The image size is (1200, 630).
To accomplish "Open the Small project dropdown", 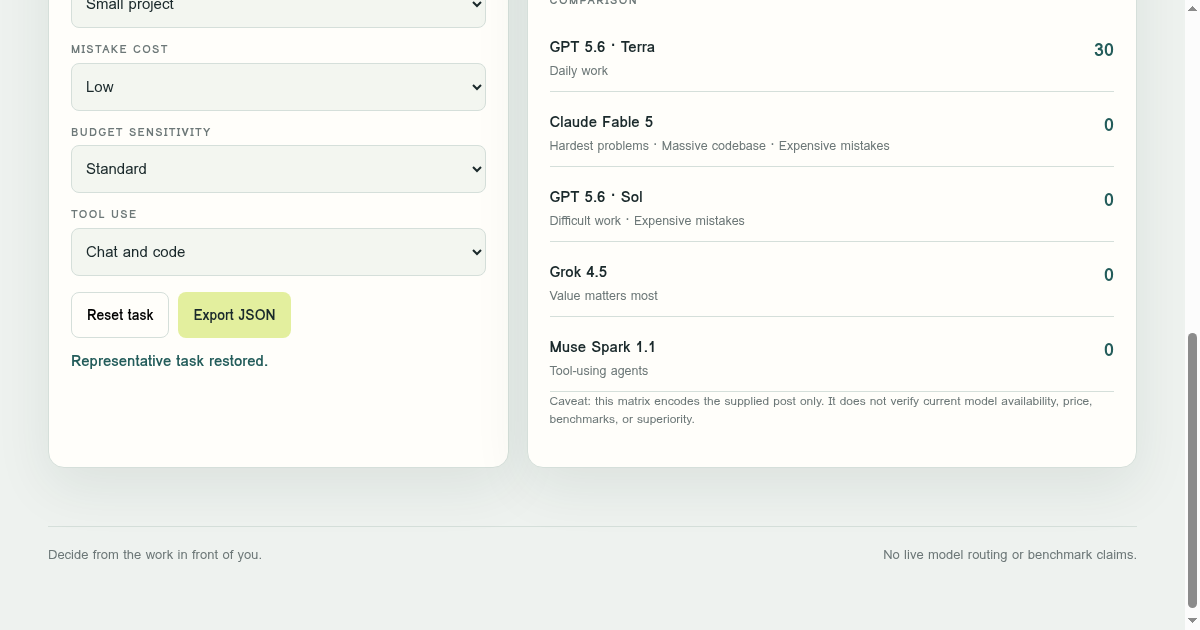I will [278, 10].
